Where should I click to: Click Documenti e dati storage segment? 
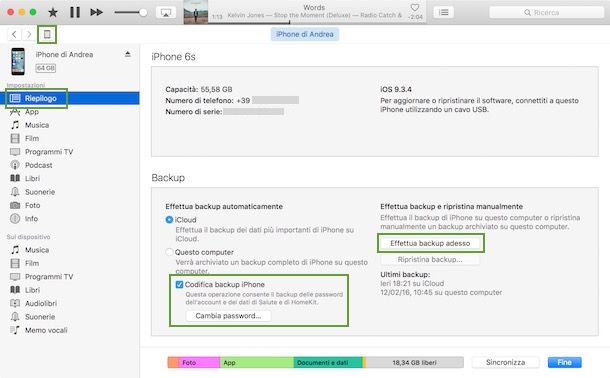328,362
